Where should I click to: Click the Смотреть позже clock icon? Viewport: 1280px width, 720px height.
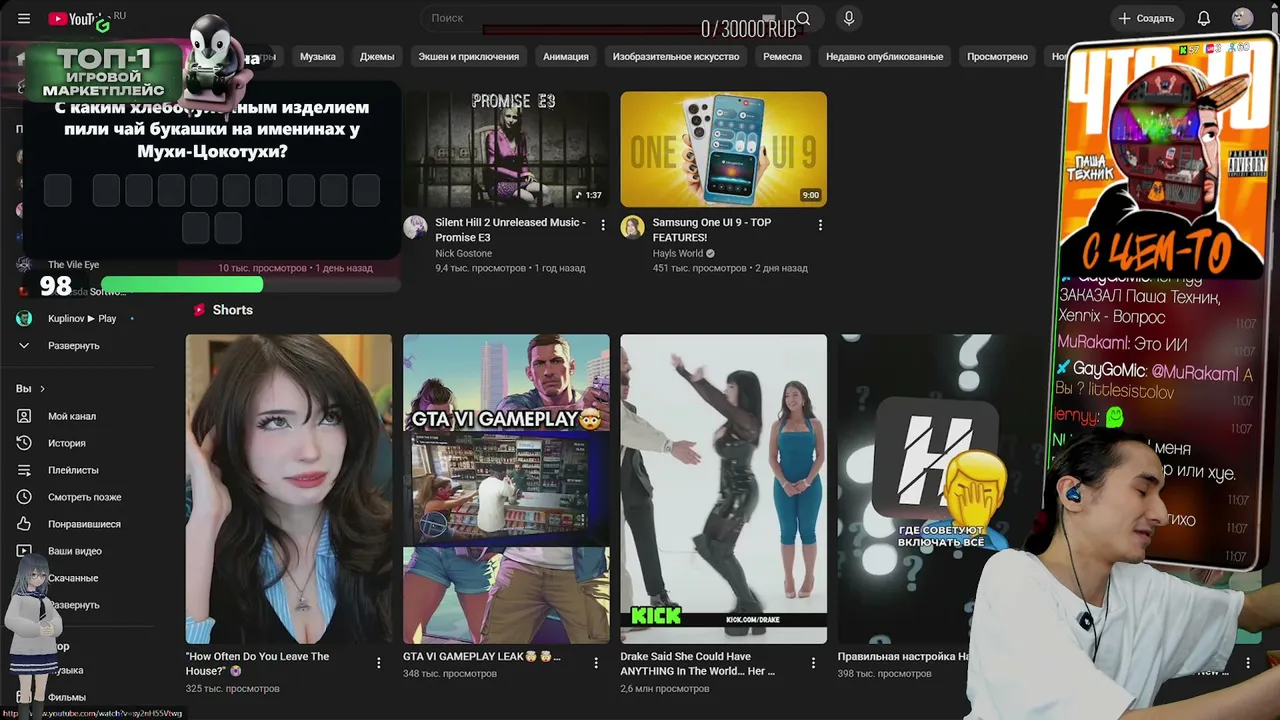[x=24, y=497]
